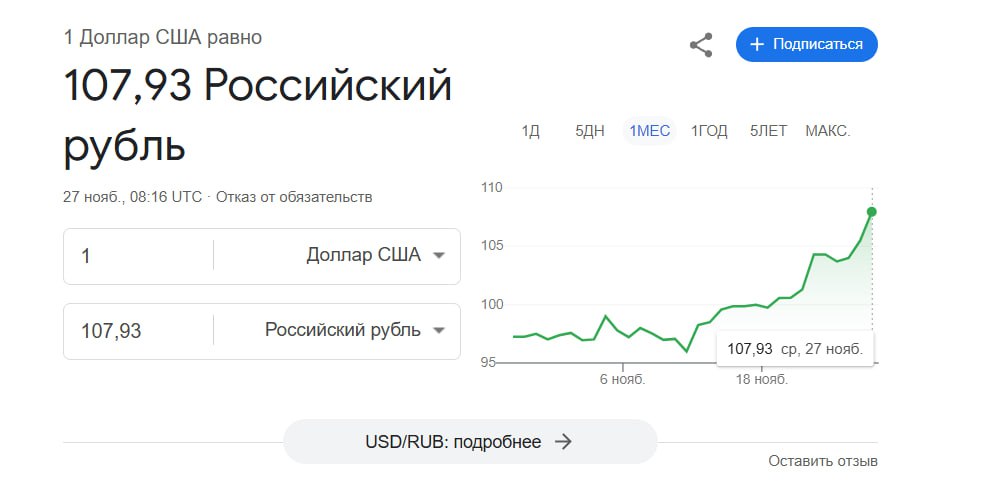This screenshot has height=500, width=982.
Task: Click the Оставить отзыв feedback link
Action: 823,461
